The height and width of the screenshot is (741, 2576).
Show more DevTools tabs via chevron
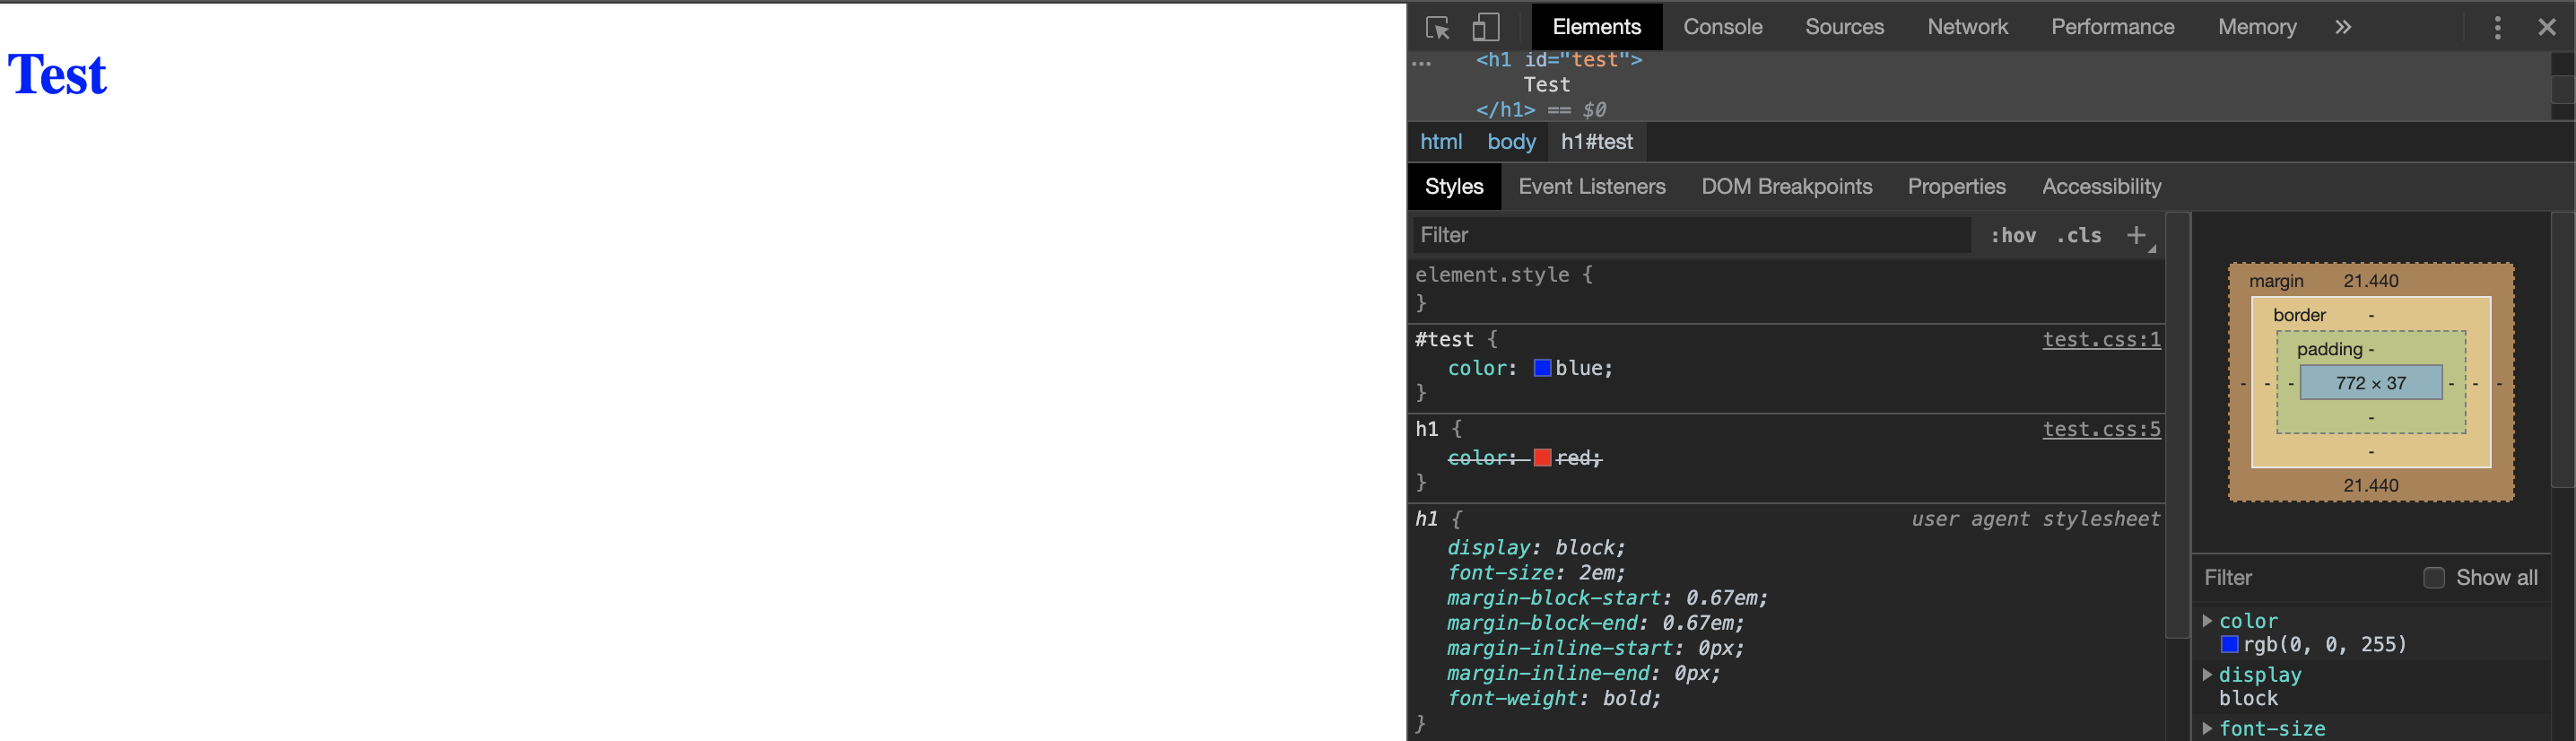point(2342,27)
